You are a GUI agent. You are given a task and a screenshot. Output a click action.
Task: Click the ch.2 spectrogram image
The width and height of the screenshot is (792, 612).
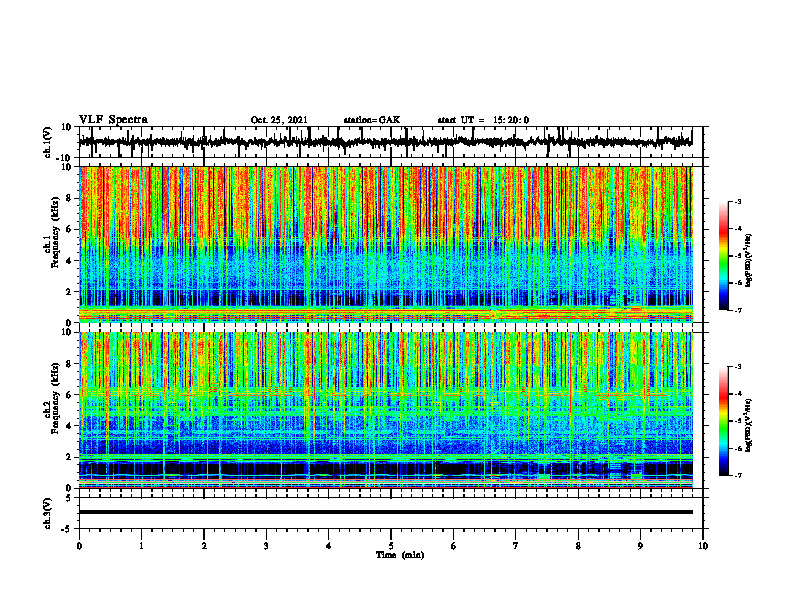tap(385, 410)
